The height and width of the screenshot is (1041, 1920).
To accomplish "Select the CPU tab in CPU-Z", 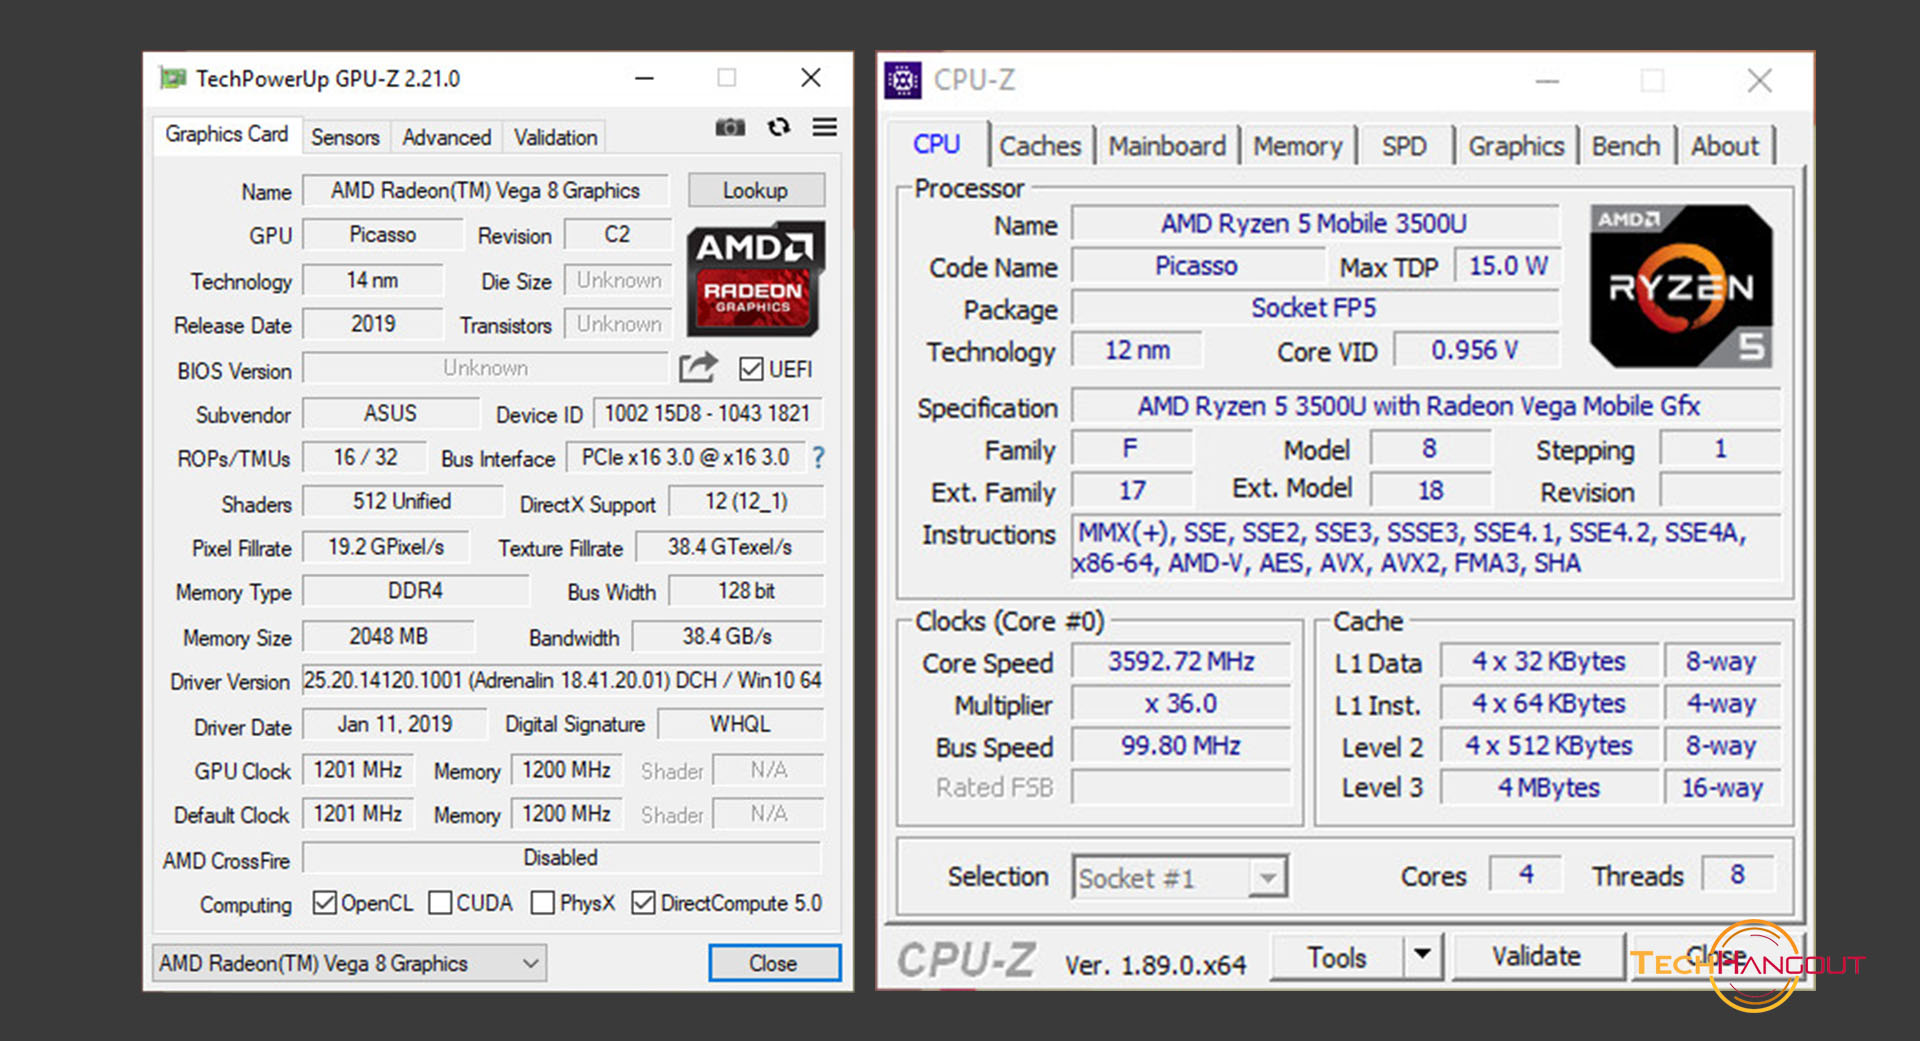I will tap(937, 144).
